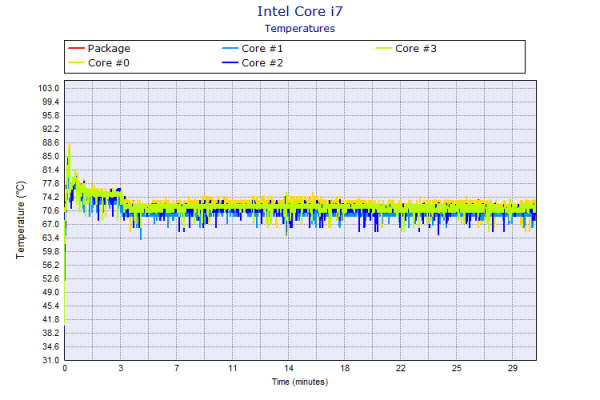The width and height of the screenshot is (600, 400).
Task: Click the 3 minute x-axis tick label
Action: 121,368
